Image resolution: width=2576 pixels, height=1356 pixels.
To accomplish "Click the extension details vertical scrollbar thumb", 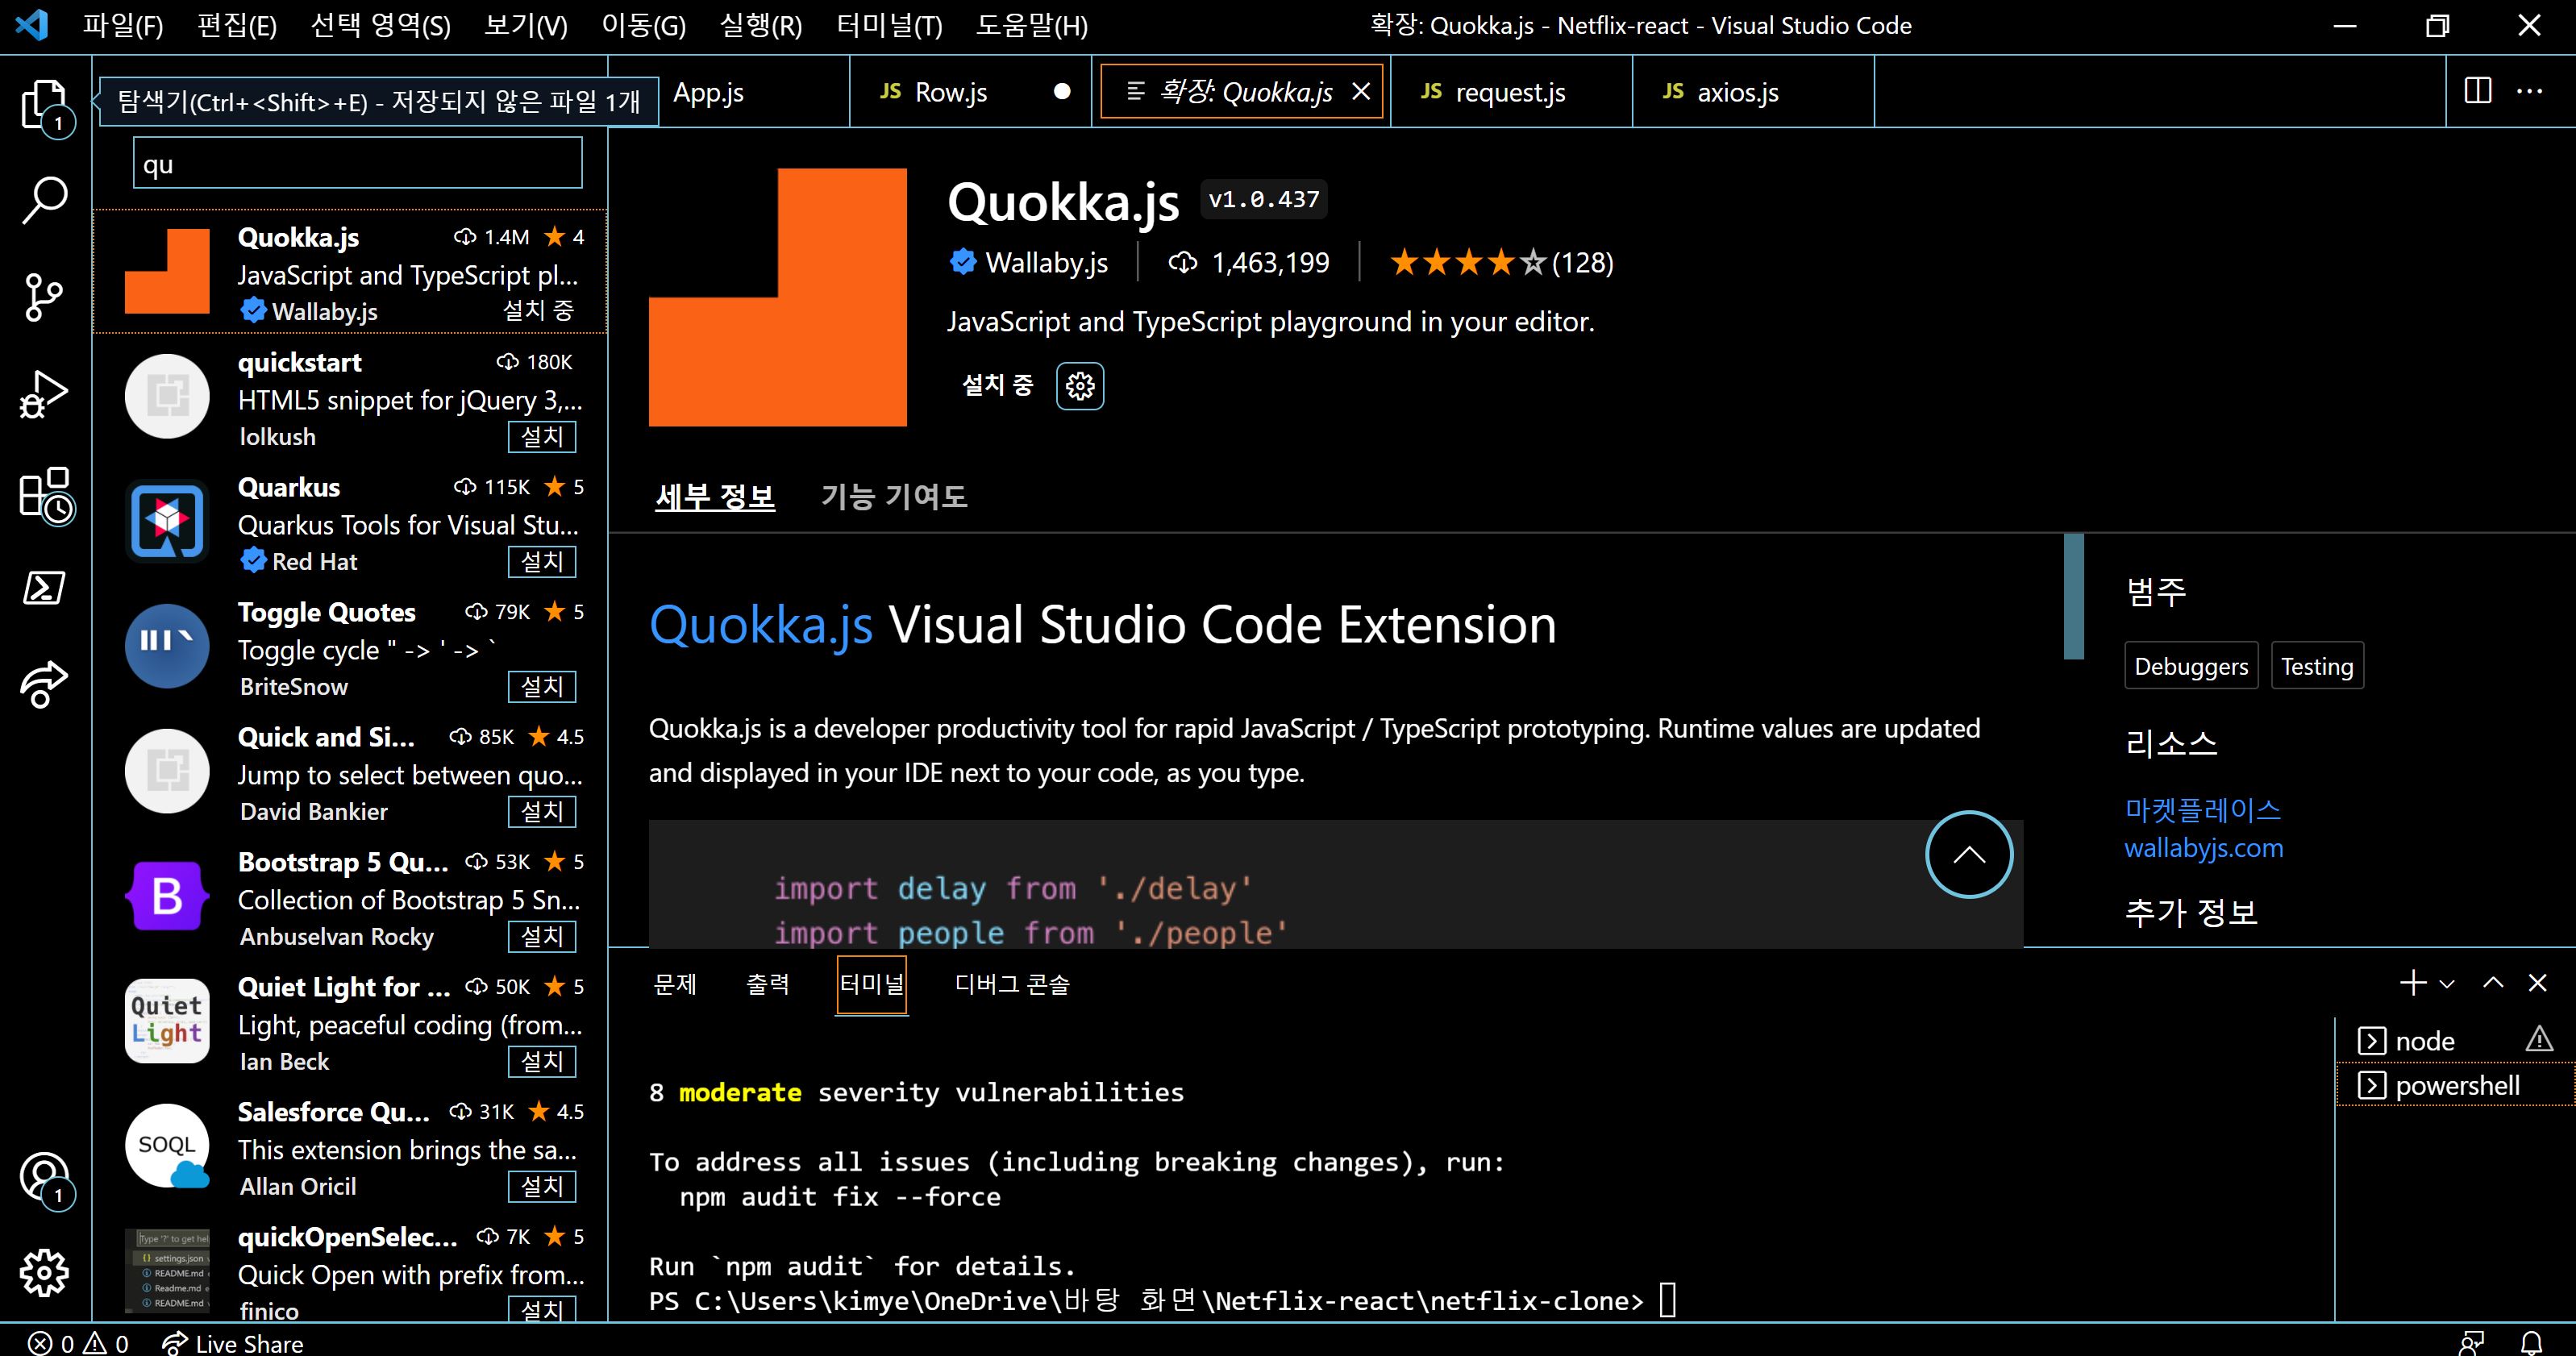I will [x=2074, y=596].
